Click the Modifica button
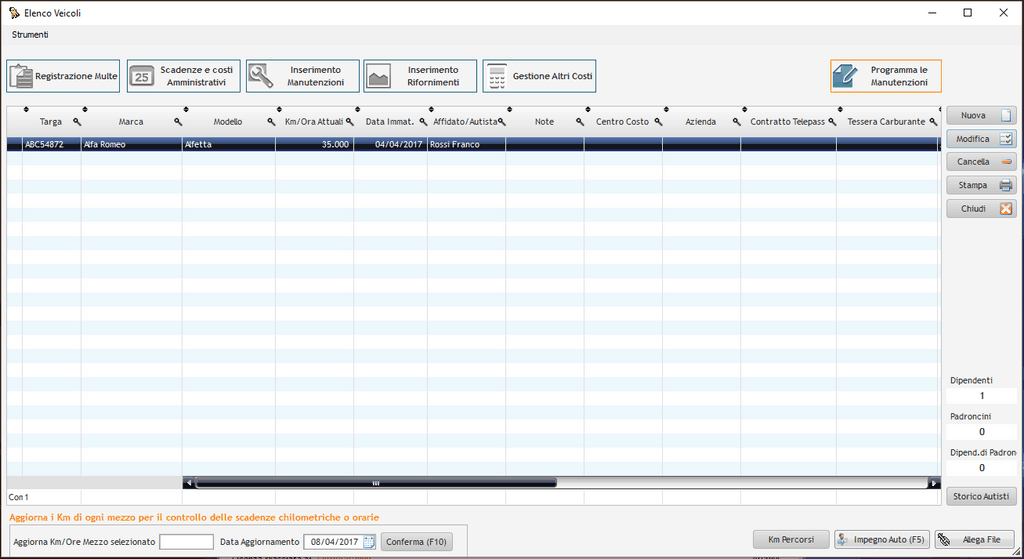Image resolution: width=1024 pixels, height=559 pixels. click(981, 139)
